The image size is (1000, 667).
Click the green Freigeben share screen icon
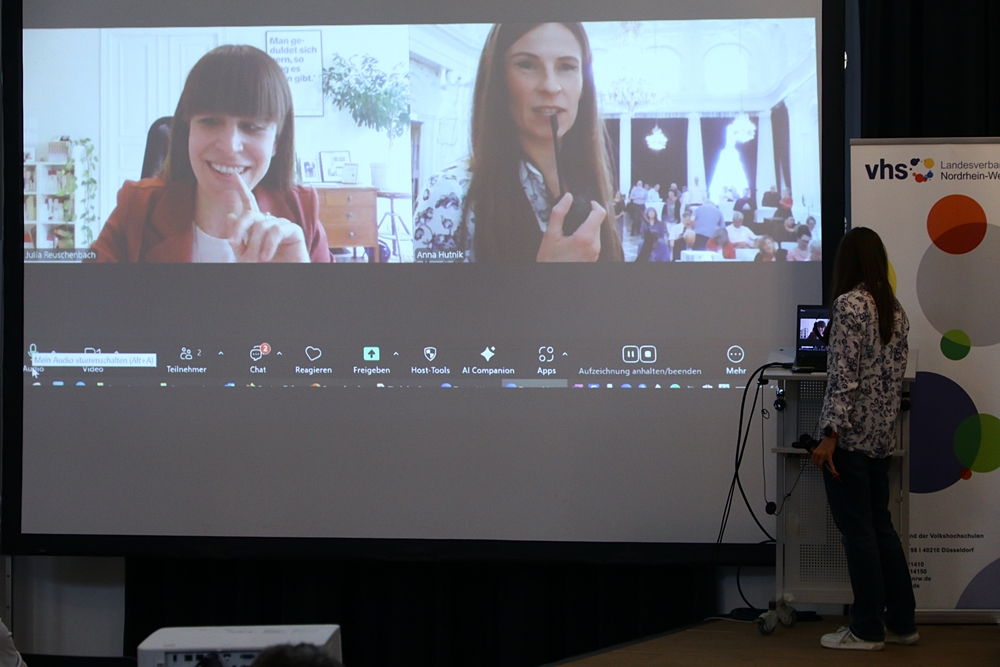click(x=371, y=354)
